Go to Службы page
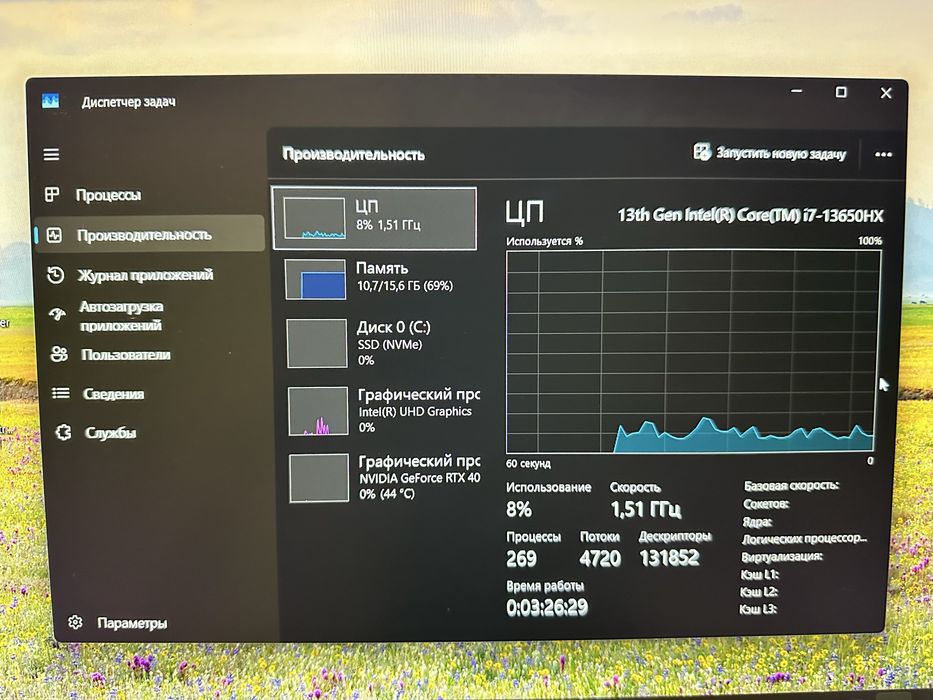 (110, 433)
